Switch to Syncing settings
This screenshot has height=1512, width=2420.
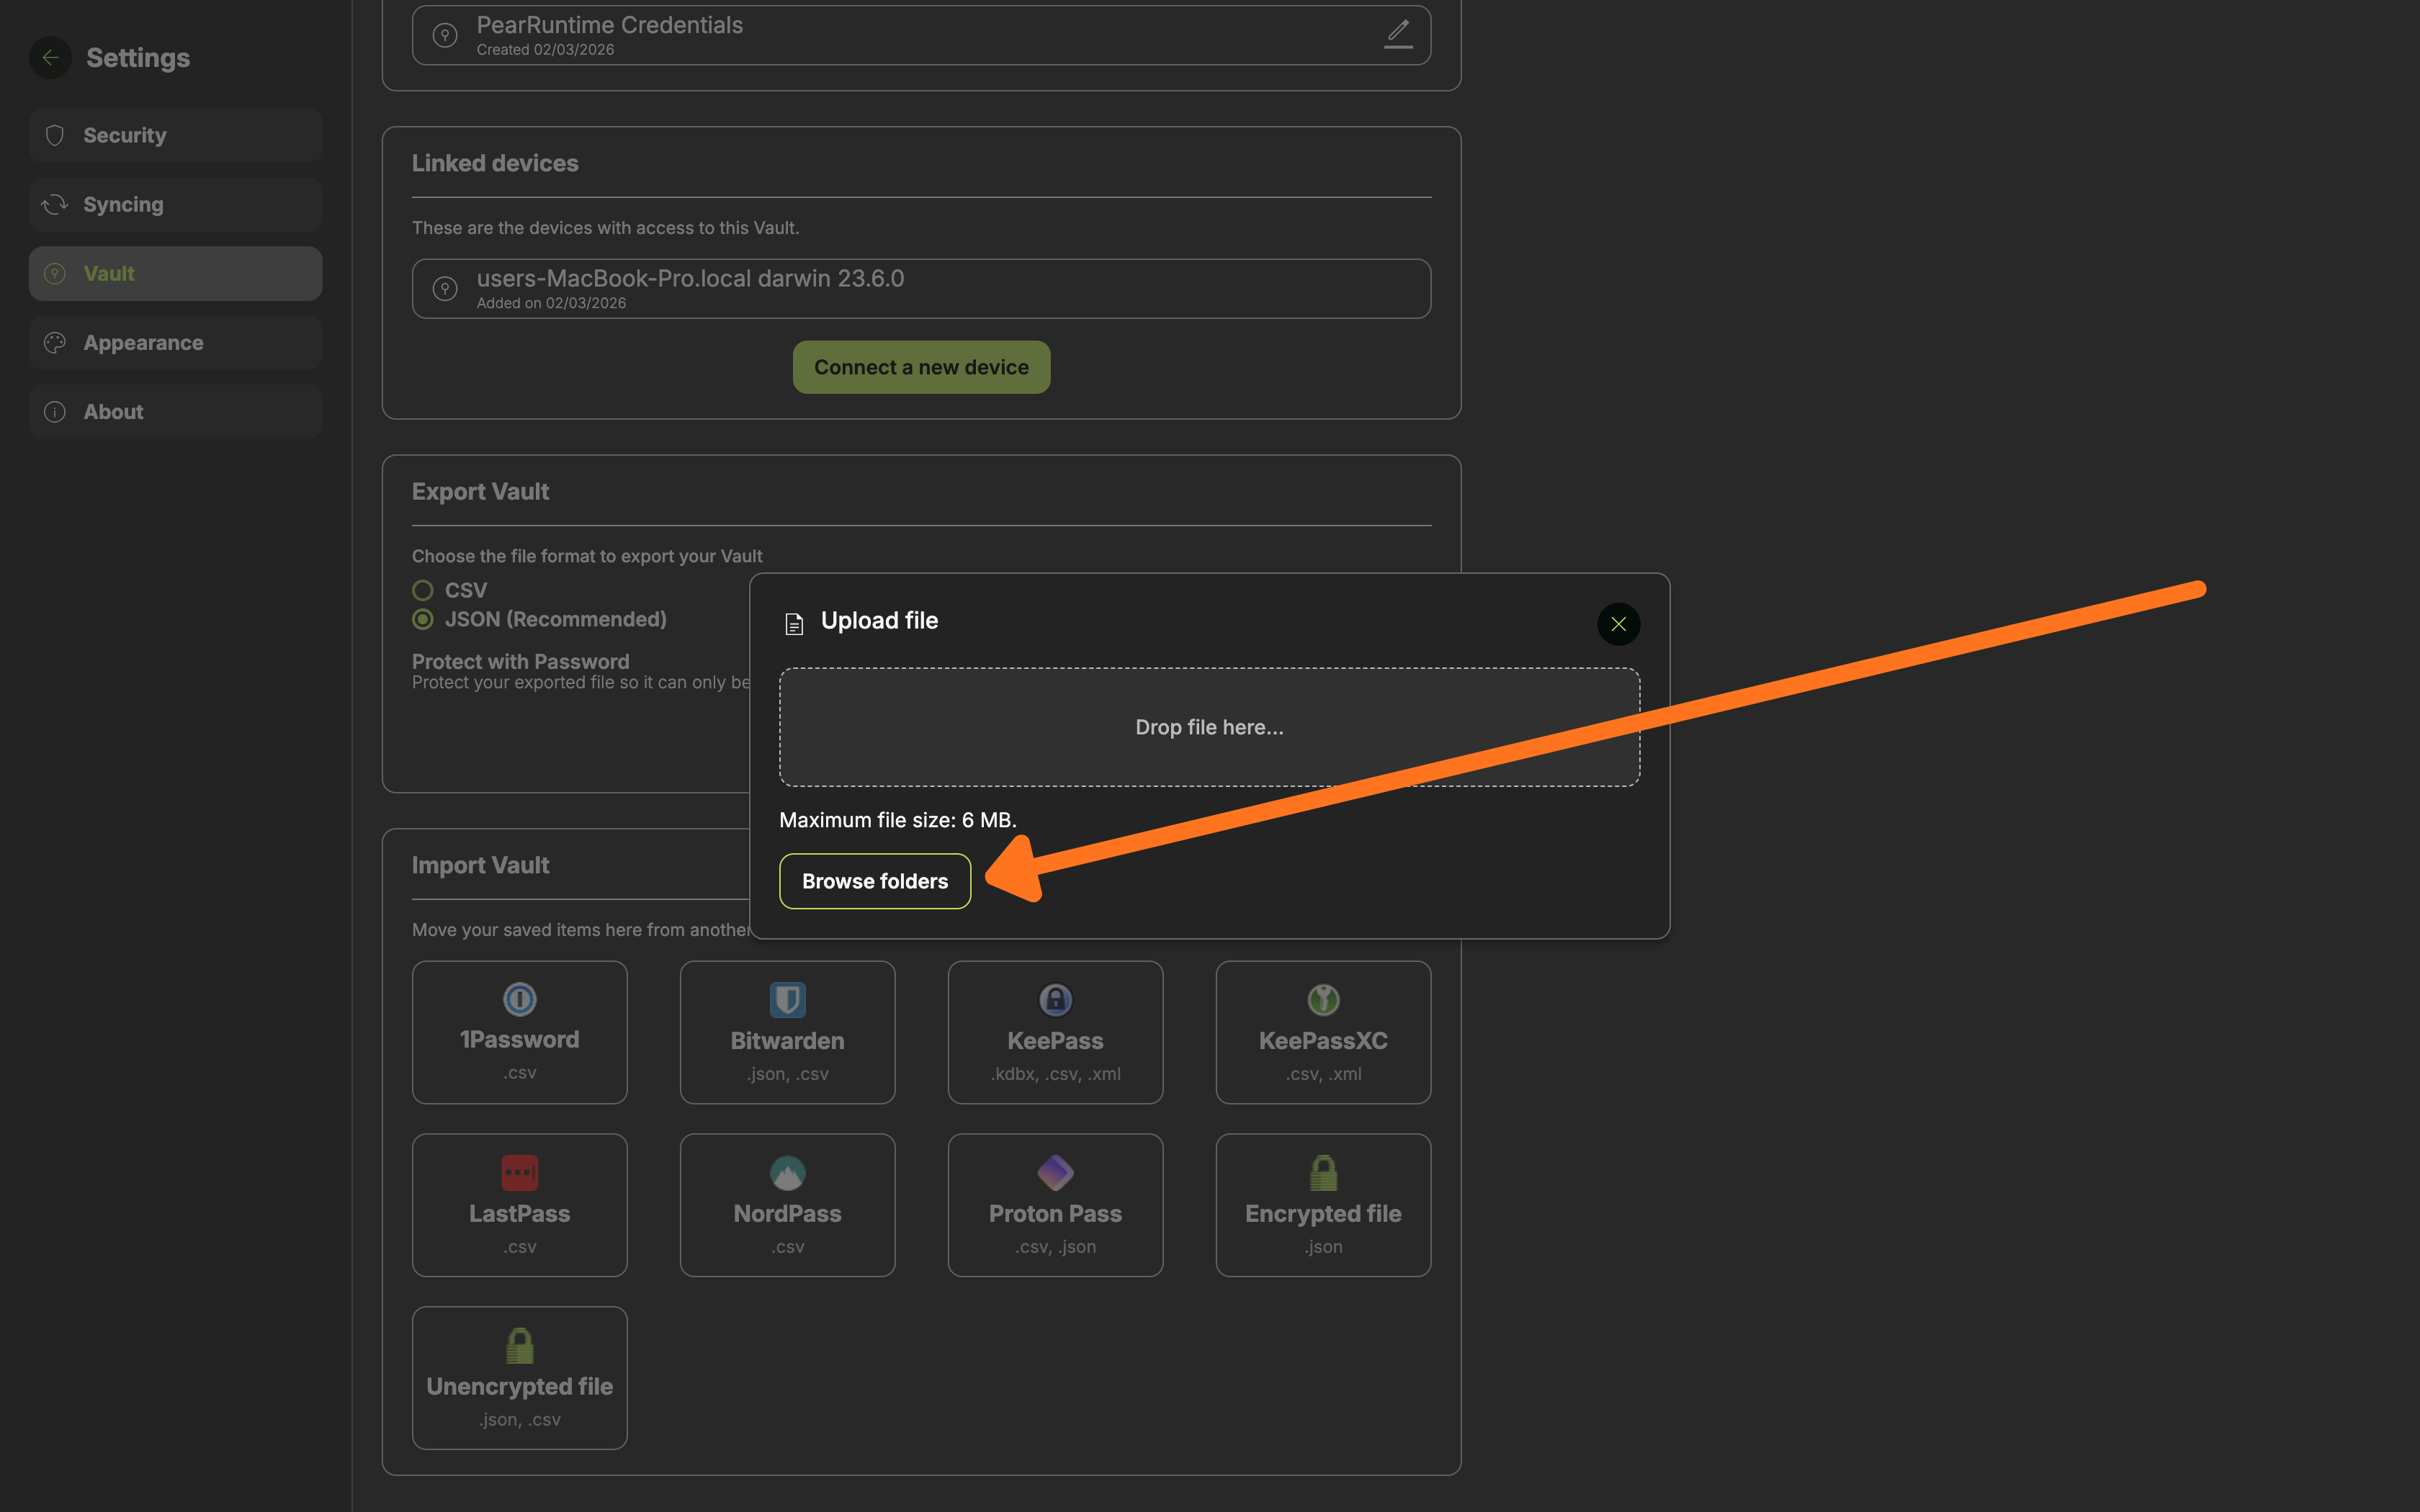[x=175, y=204]
